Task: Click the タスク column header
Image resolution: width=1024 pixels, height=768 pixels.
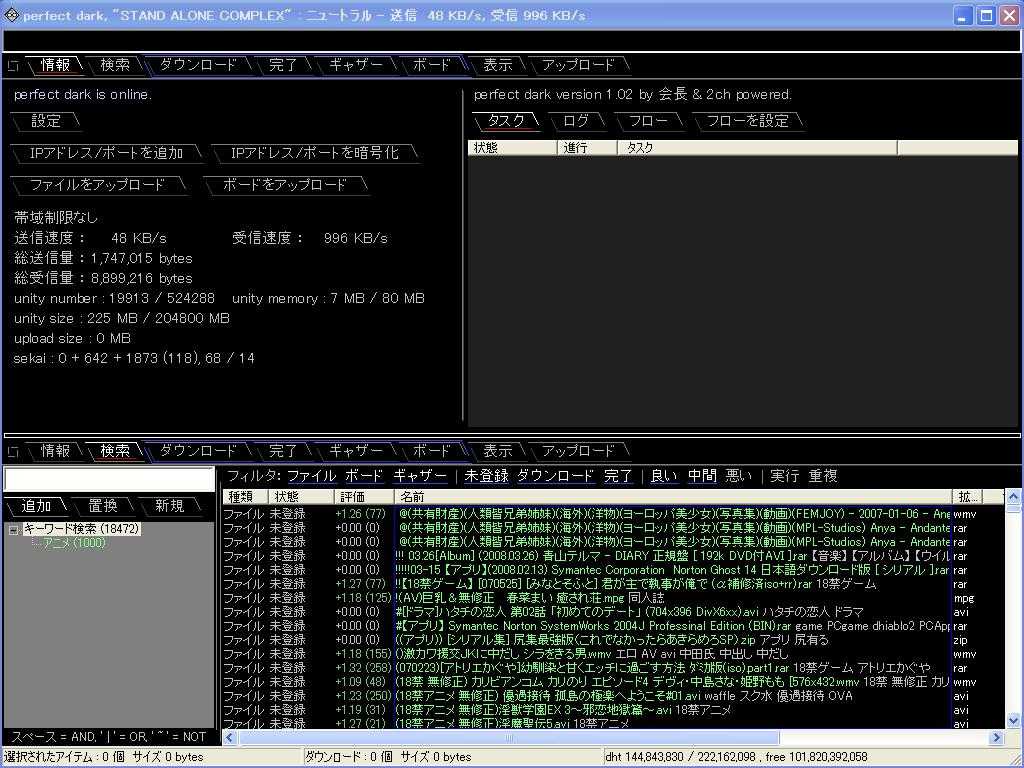Action: pos(758,148)
